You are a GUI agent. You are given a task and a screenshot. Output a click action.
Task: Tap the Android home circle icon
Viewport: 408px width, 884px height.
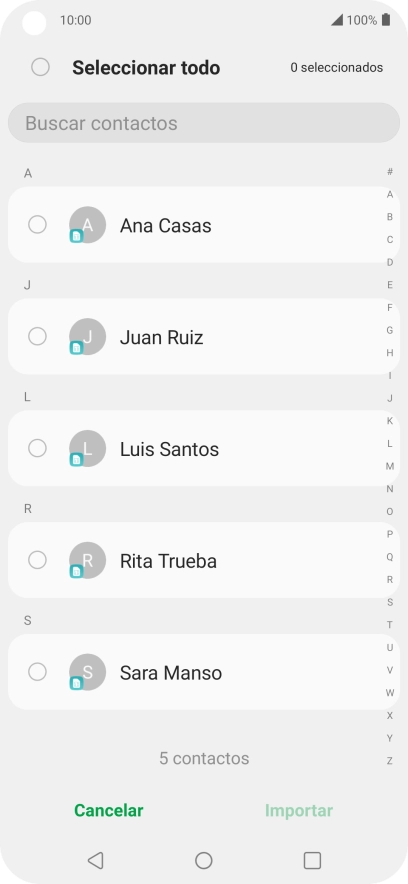(x=203, y=860)
